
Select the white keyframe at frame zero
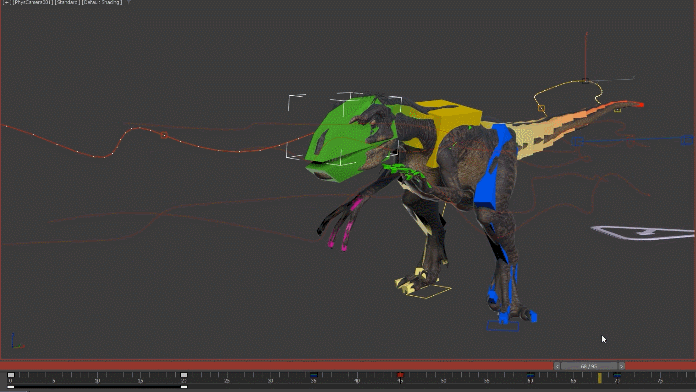pyautogui.click(x=11, y=375)
